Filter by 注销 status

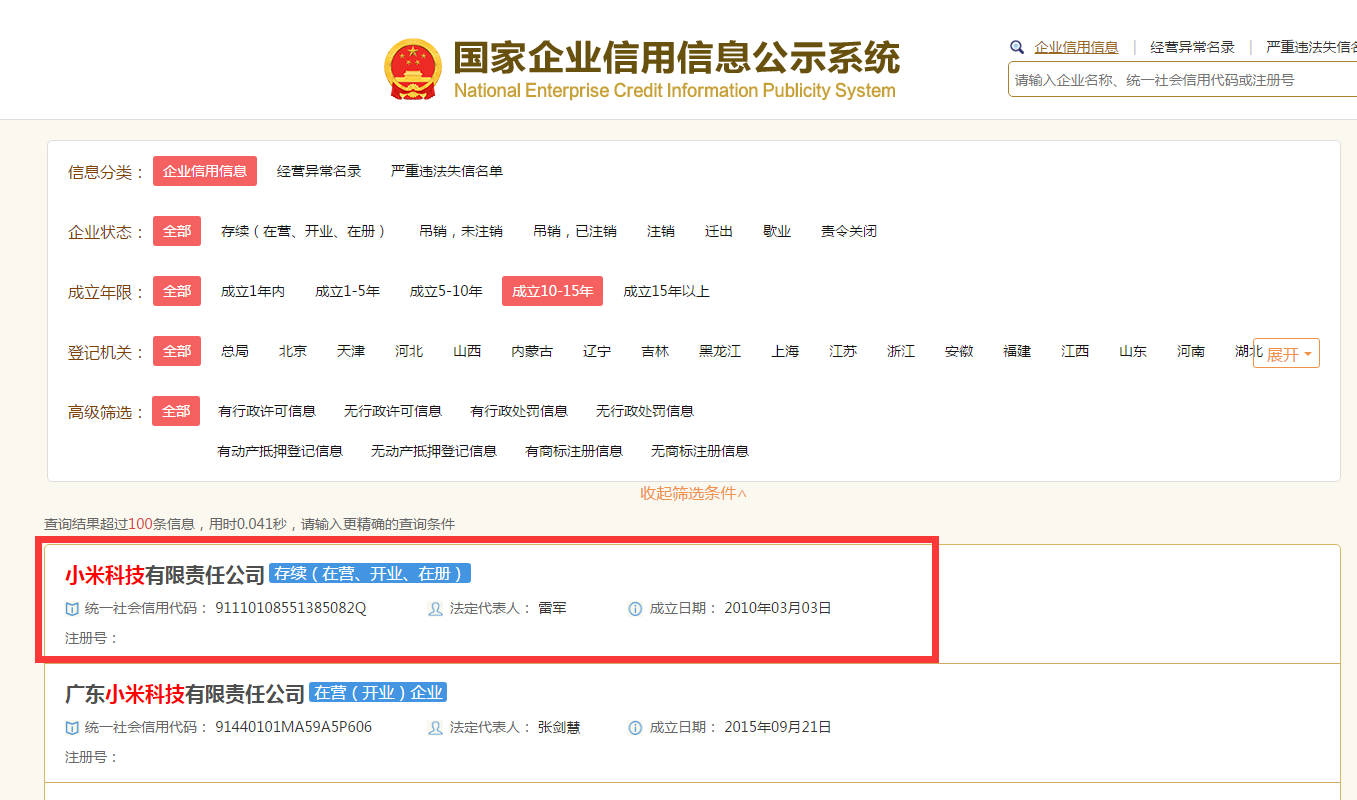click(x=661, y=231)
